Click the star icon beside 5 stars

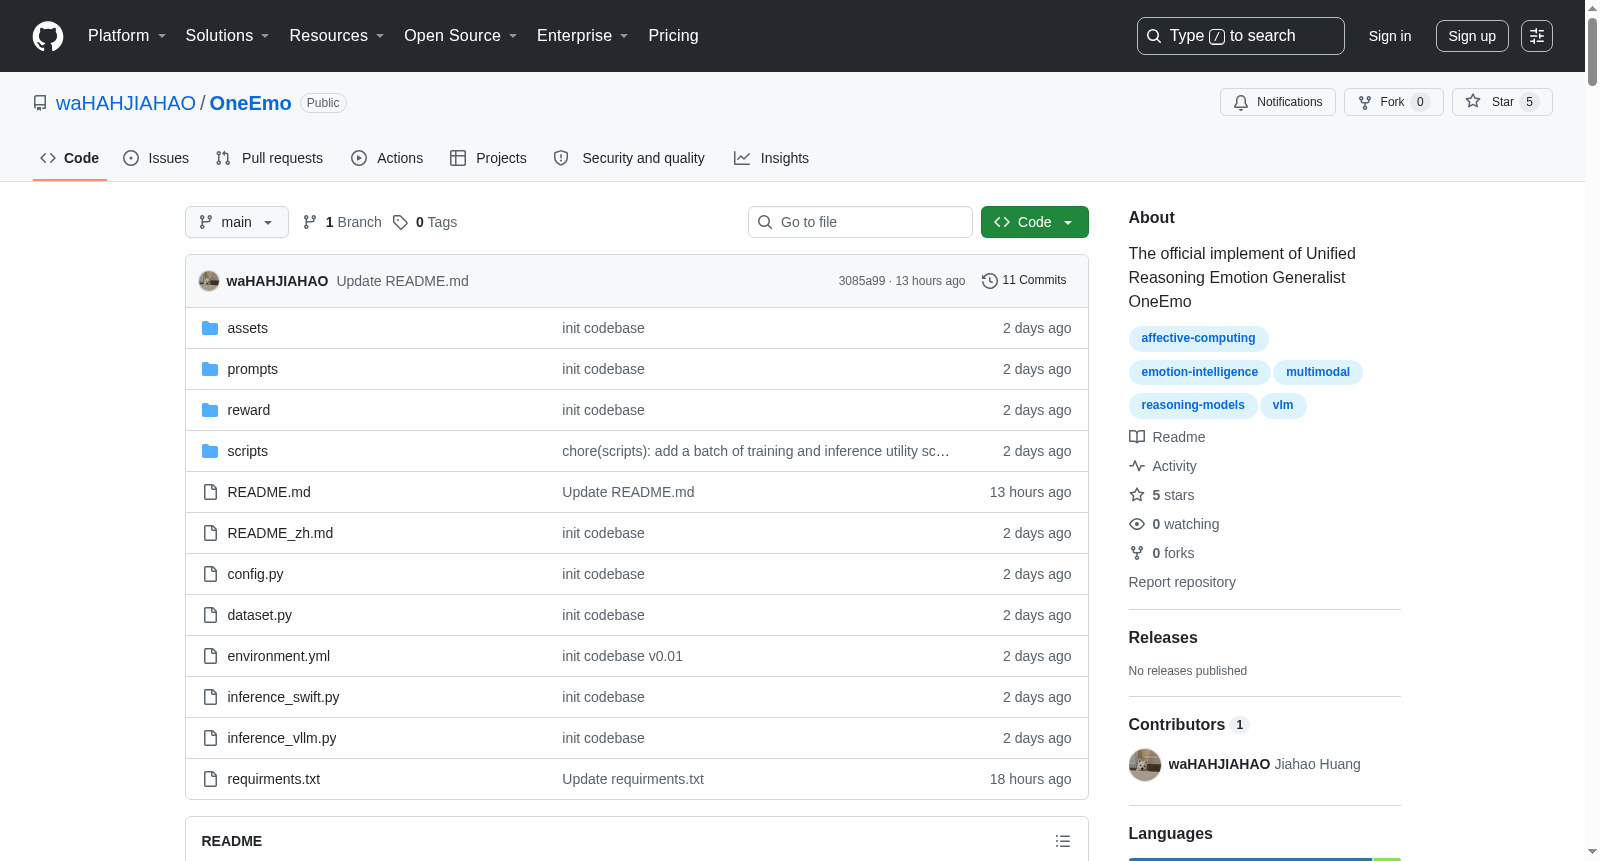[1137, 495]
